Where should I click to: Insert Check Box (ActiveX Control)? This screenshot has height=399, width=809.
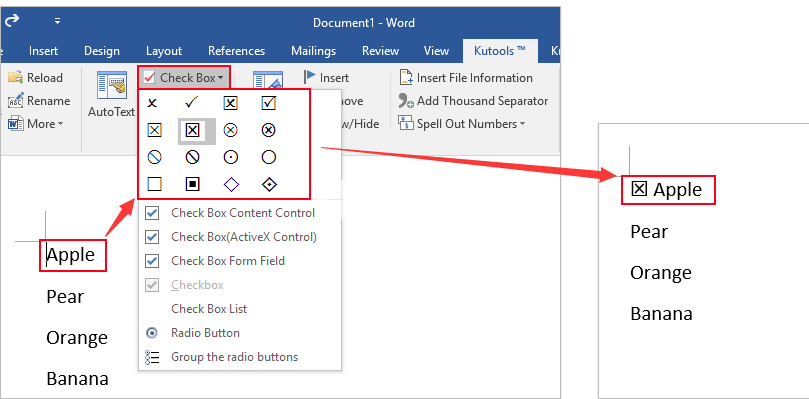[x=239, y=237]
